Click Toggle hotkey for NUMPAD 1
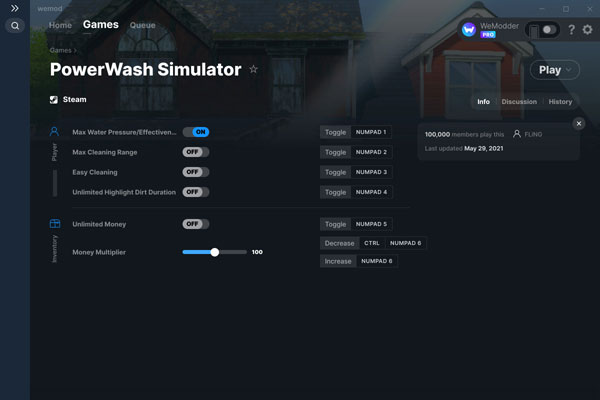 335,132
